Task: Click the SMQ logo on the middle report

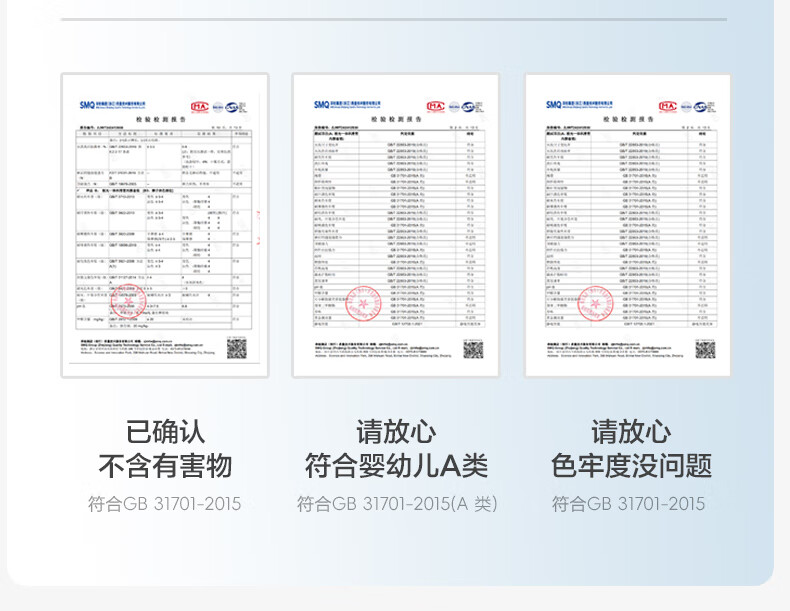Action: (321, 104)
